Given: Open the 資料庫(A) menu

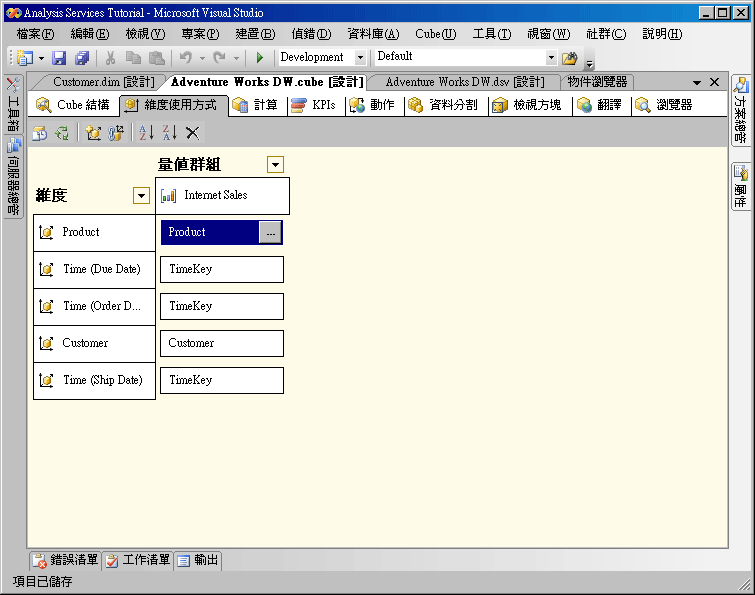Looking at the screenshot, I should [374, 34].
